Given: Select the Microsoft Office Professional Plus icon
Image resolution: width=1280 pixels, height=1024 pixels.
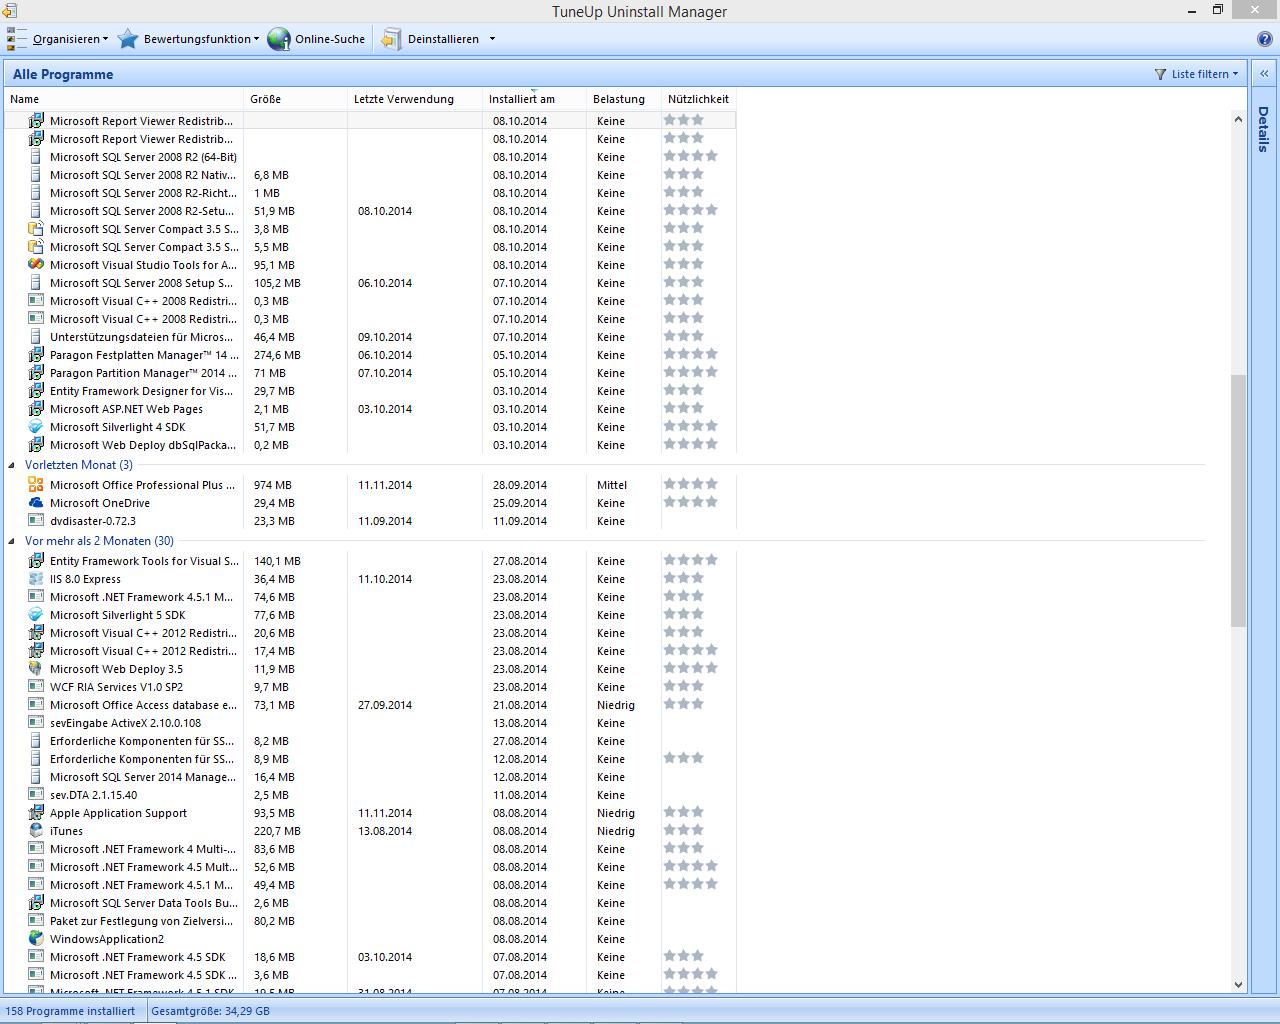Looking at the screenshot, I should pyautogui.click(x=36, y=485).
